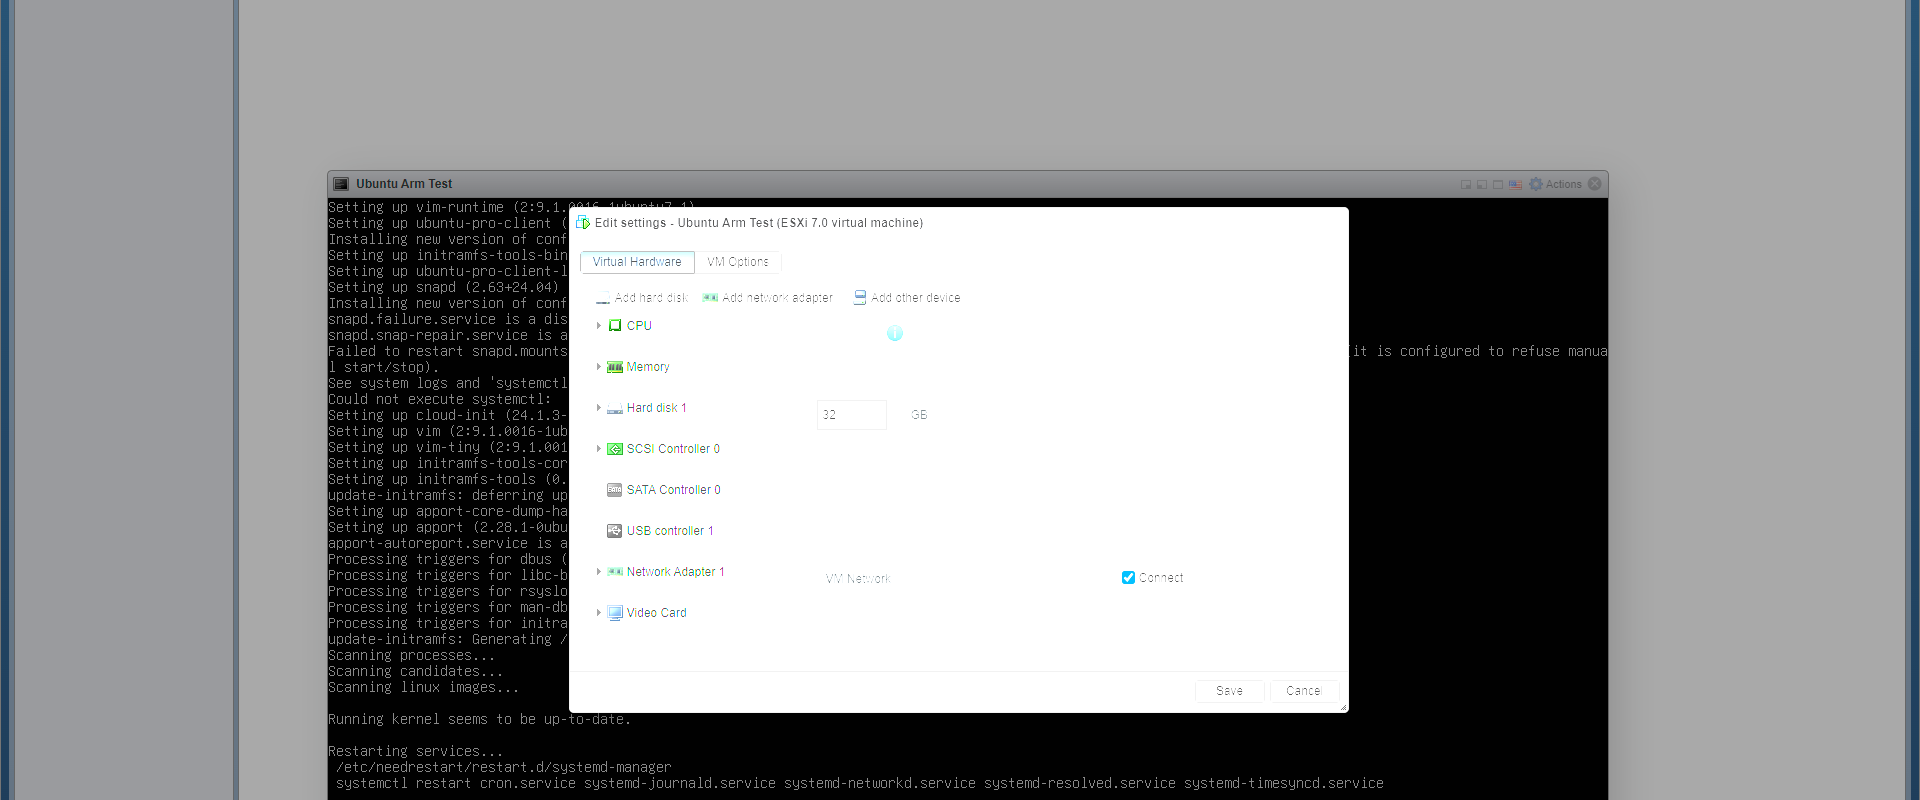Click the Video Card monitor icon
This screenshot has width=1920, height=800.
coord(615,613)
